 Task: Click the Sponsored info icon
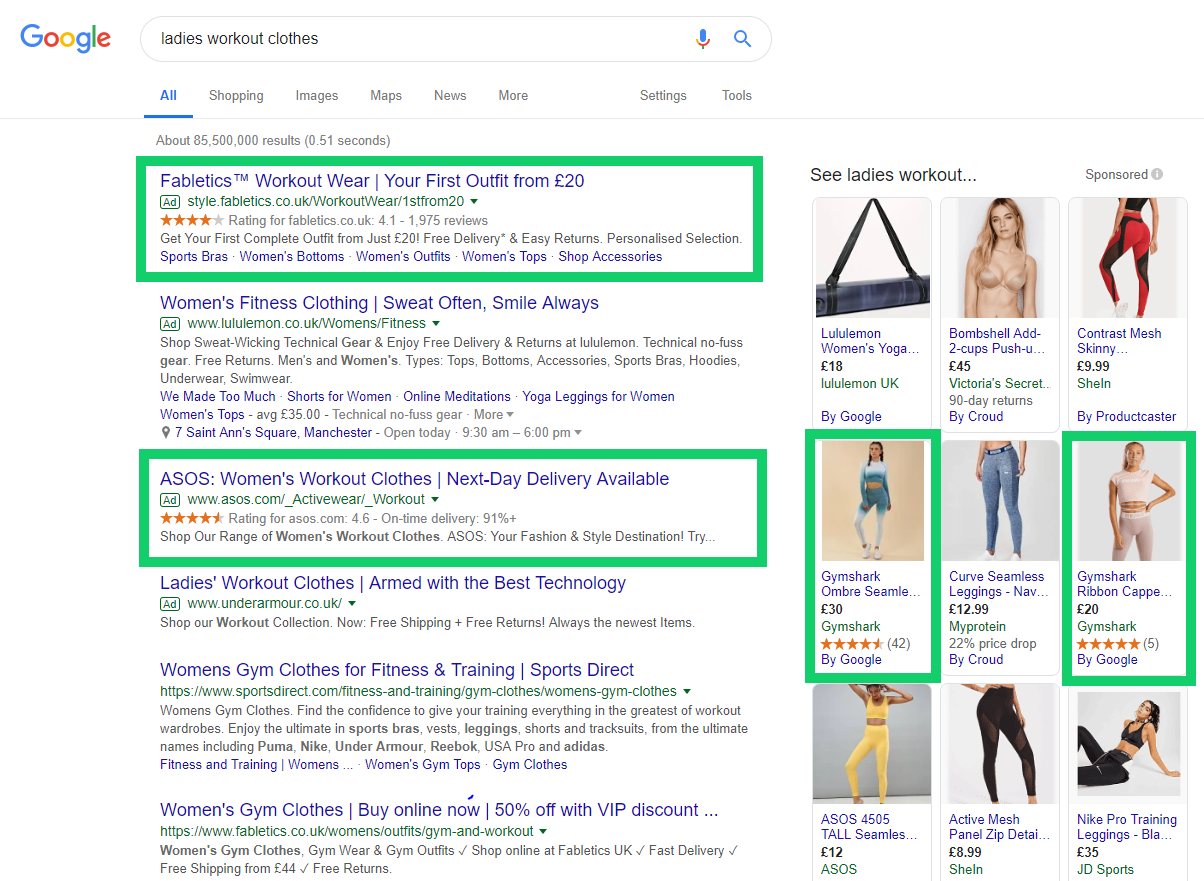1157,175
